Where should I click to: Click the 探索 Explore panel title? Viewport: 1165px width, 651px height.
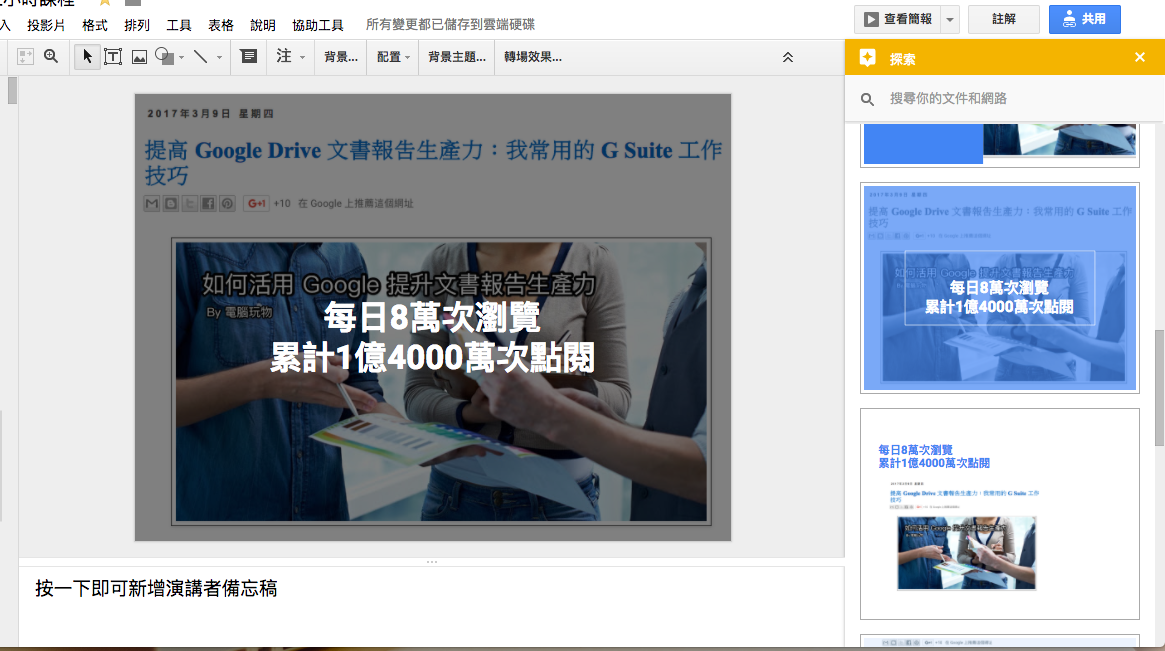(x=902, y=59)
